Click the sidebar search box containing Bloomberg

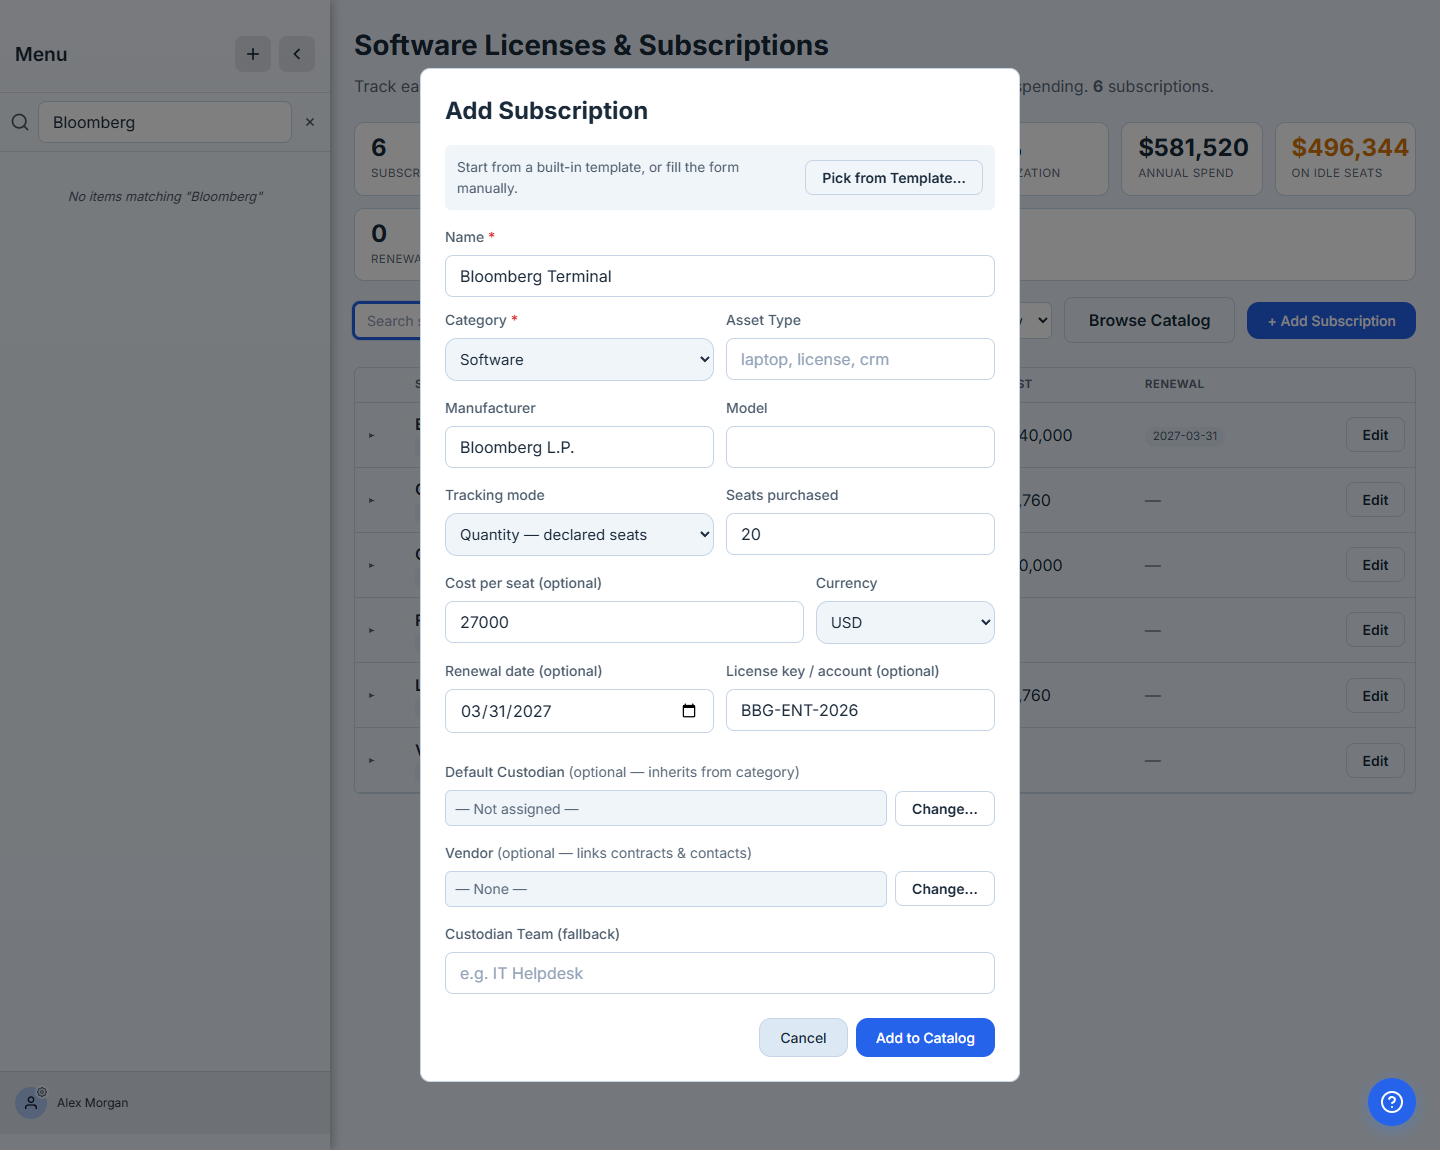click(165, 122)
